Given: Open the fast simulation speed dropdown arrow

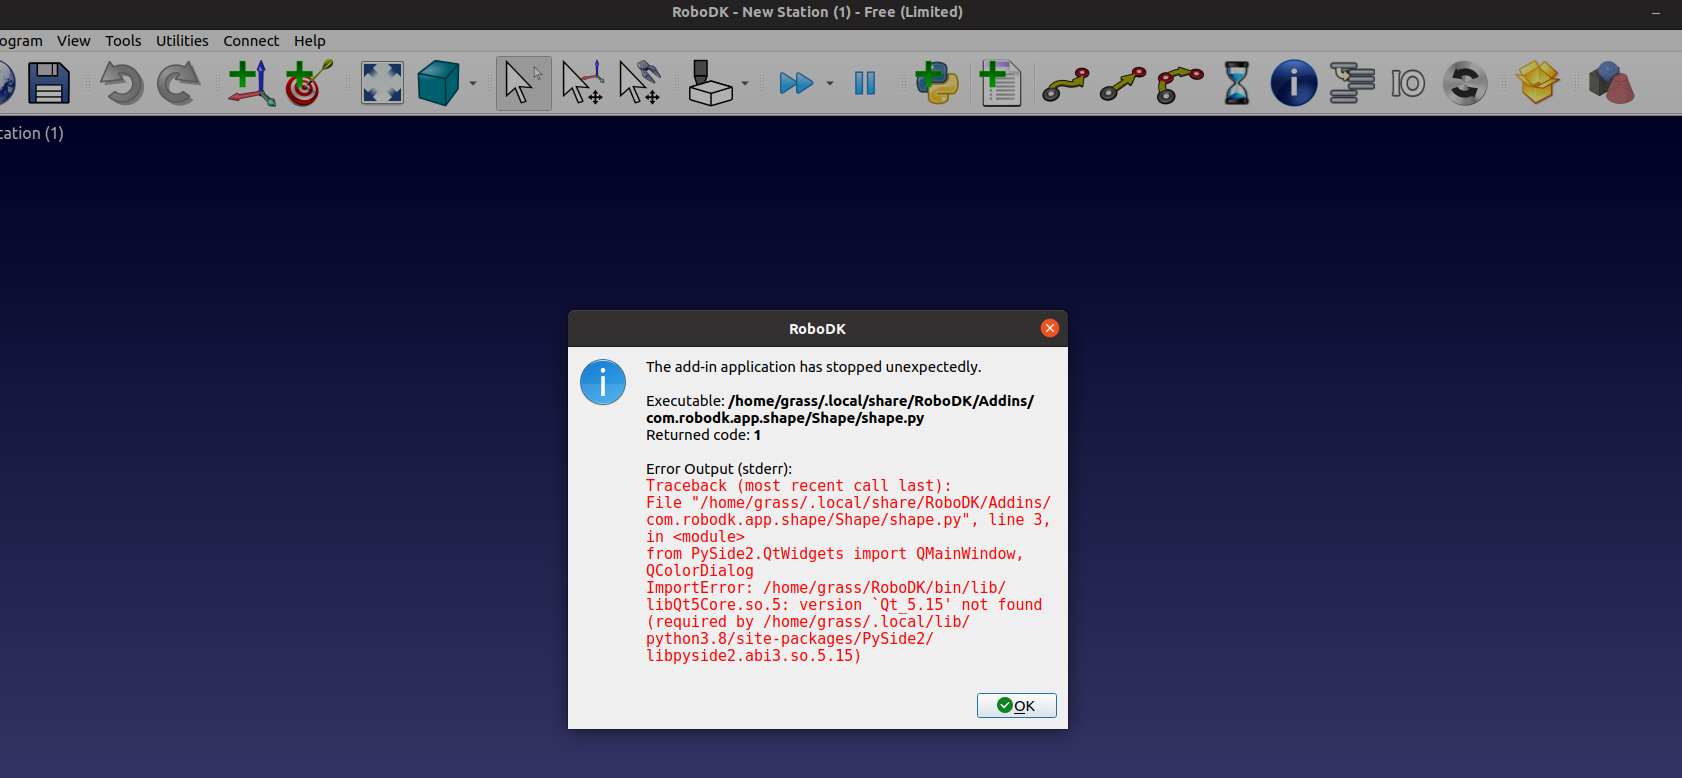Looking at the screenshot, I should pyautogui.click(x=830, y=84).
